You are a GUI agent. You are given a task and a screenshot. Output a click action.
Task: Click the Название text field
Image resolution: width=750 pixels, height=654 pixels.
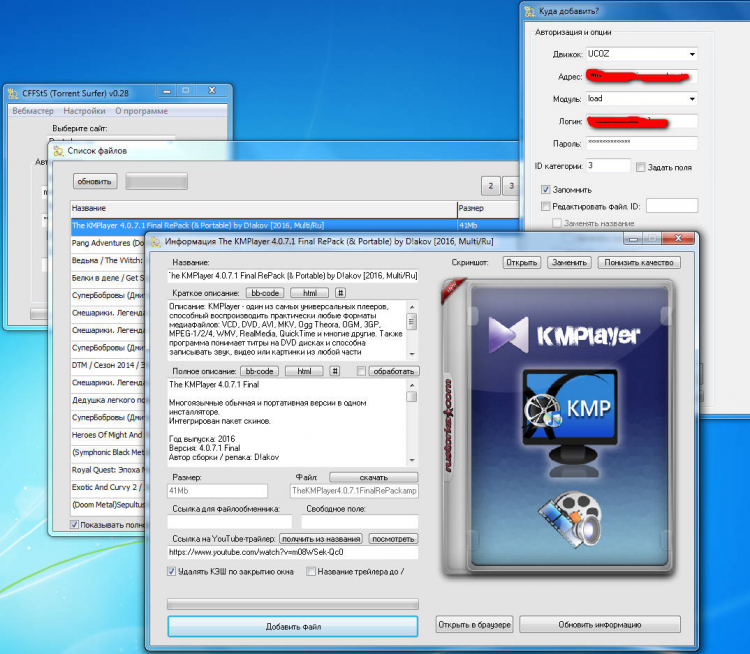coord(293,276)
